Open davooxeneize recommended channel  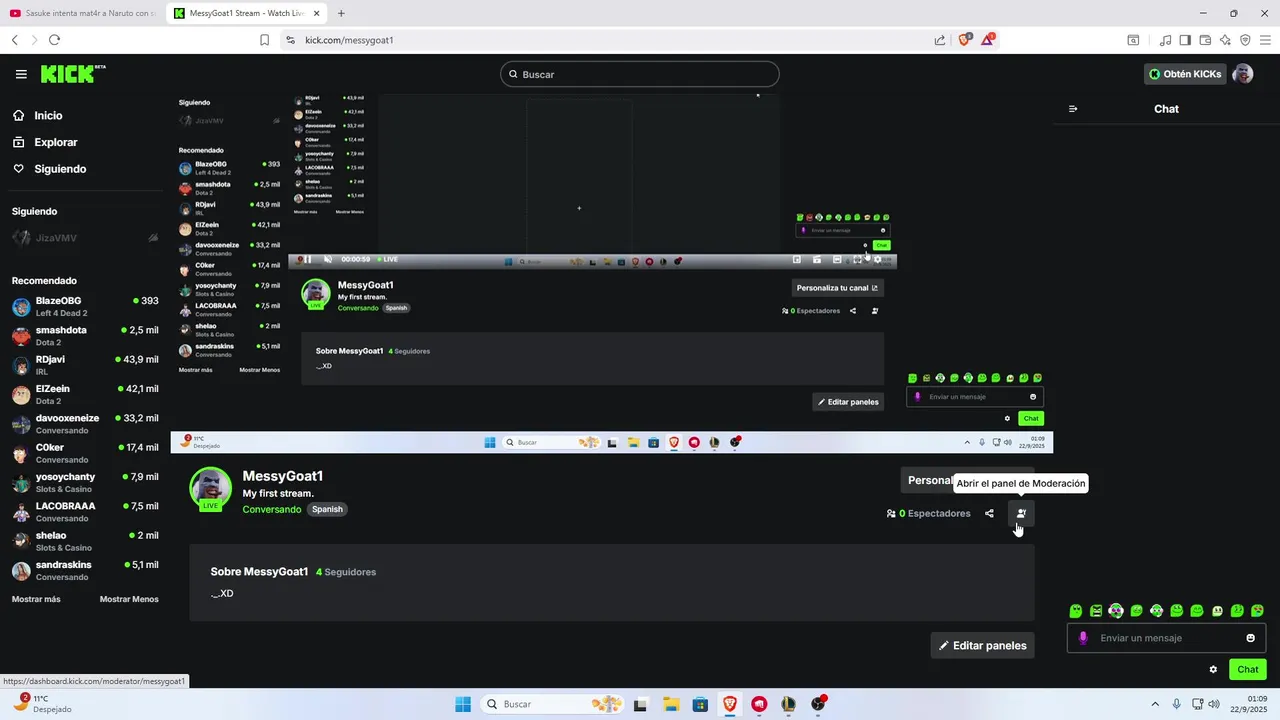click(85, 423)
